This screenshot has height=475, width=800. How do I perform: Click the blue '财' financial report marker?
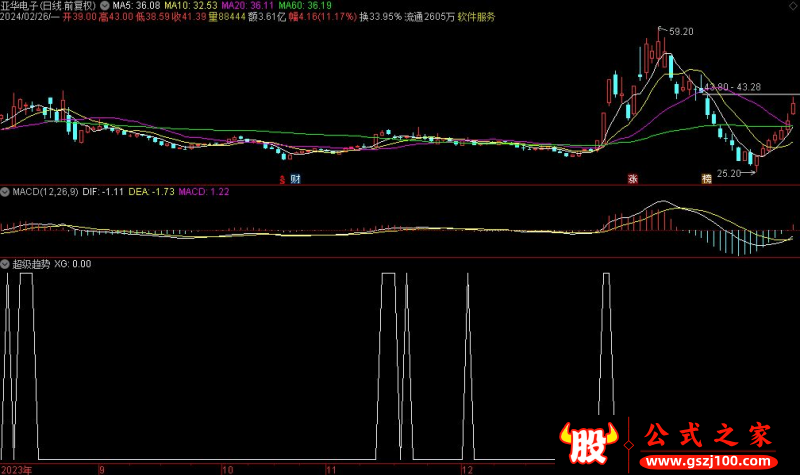click(296, 179)
